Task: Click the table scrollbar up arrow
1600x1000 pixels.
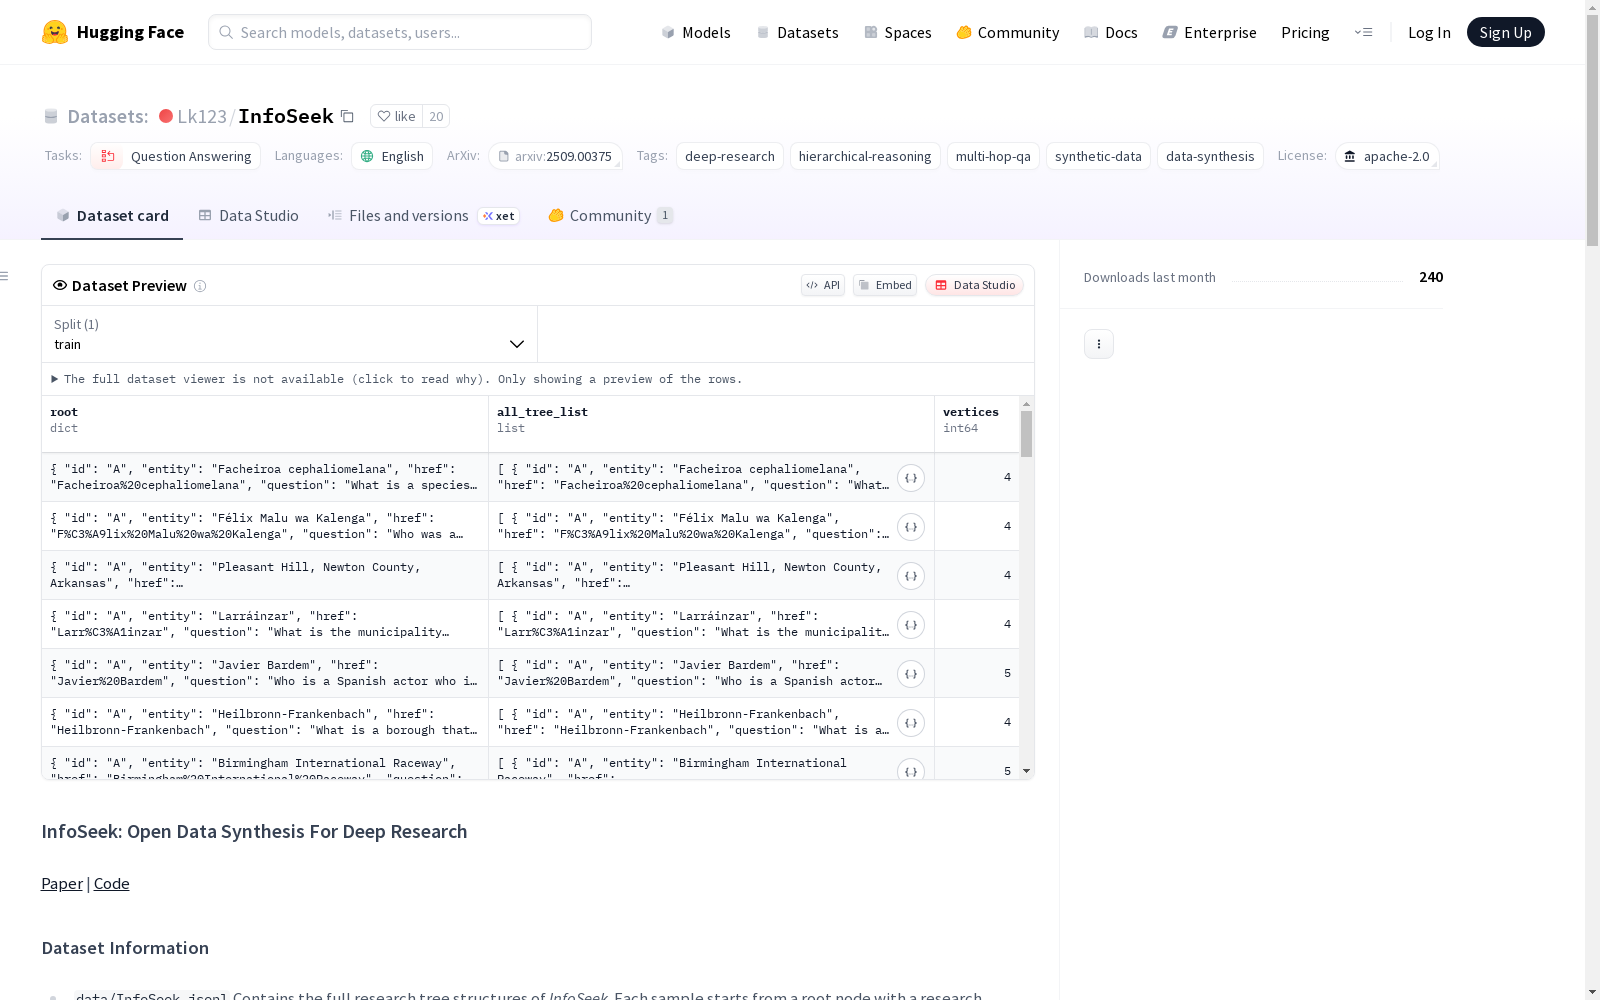Action: click(x=1026, y=404)
